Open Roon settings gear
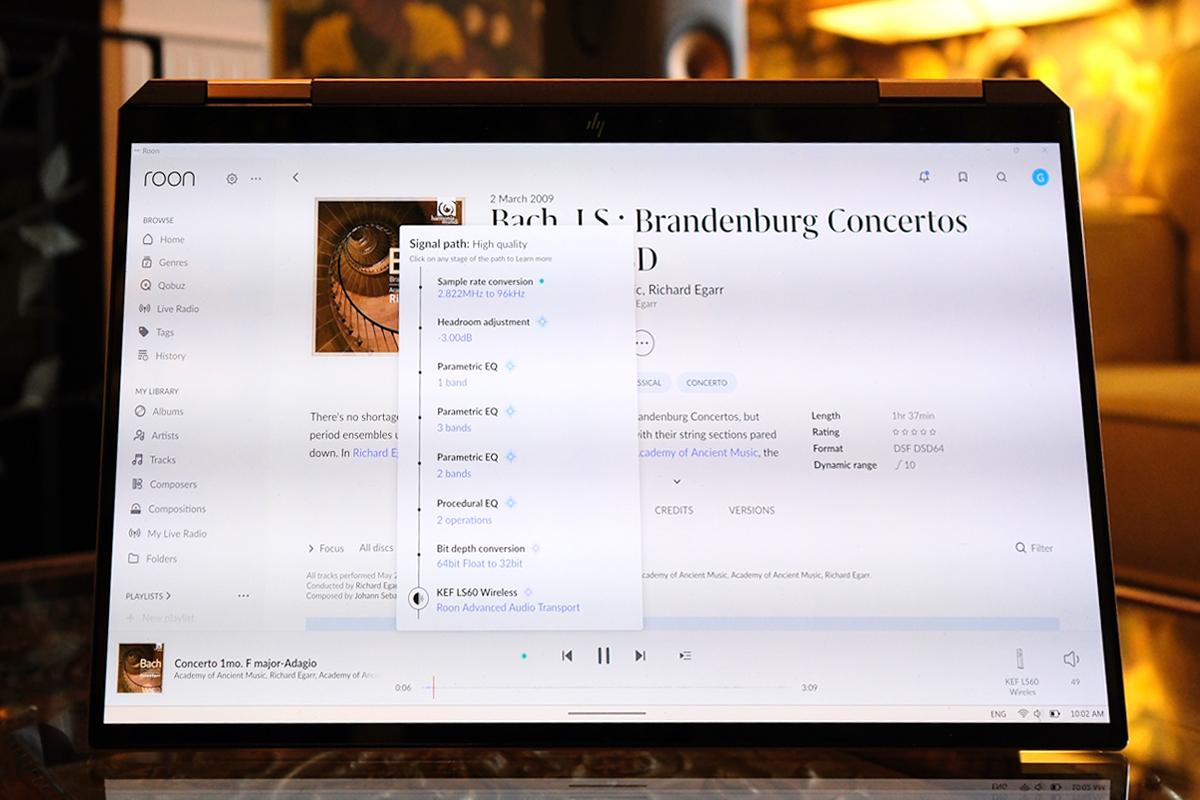 pyautogui.click(x=232, y=179)
